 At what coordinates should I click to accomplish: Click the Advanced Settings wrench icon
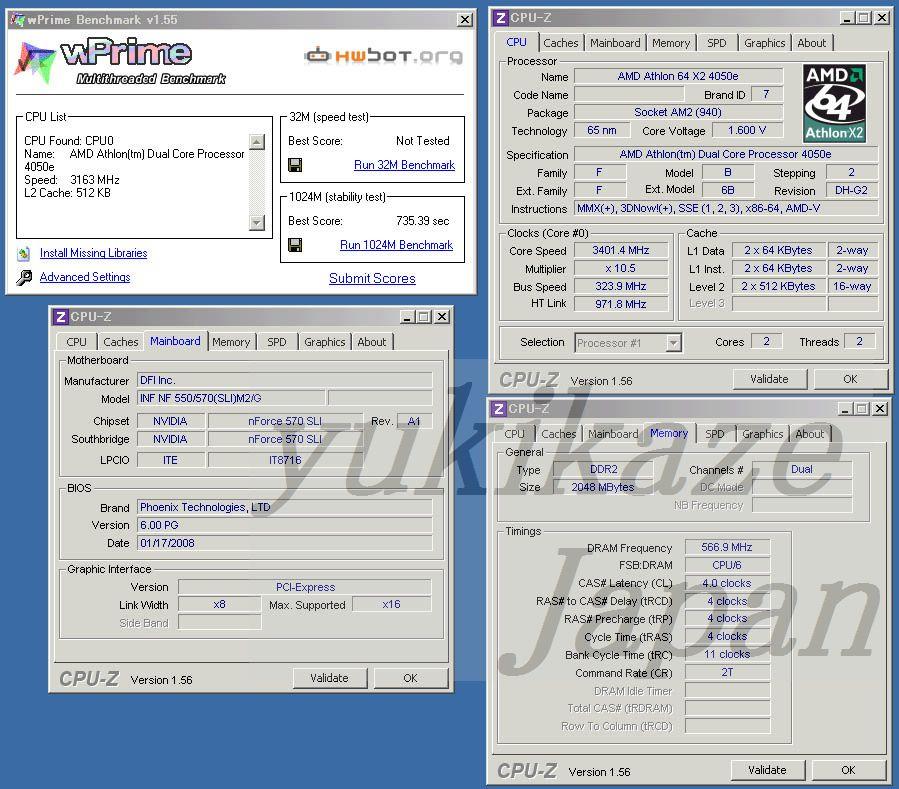point(24,278)
